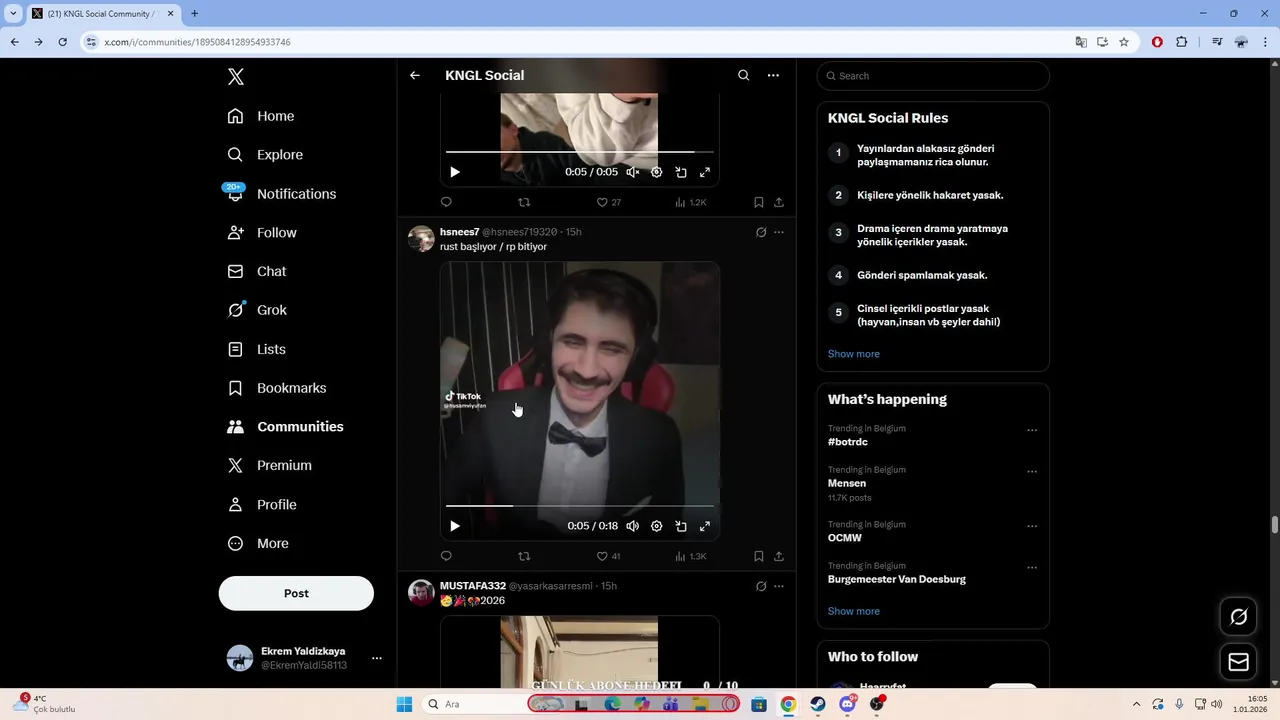Play the top 0:05 video

click(455, 172)
